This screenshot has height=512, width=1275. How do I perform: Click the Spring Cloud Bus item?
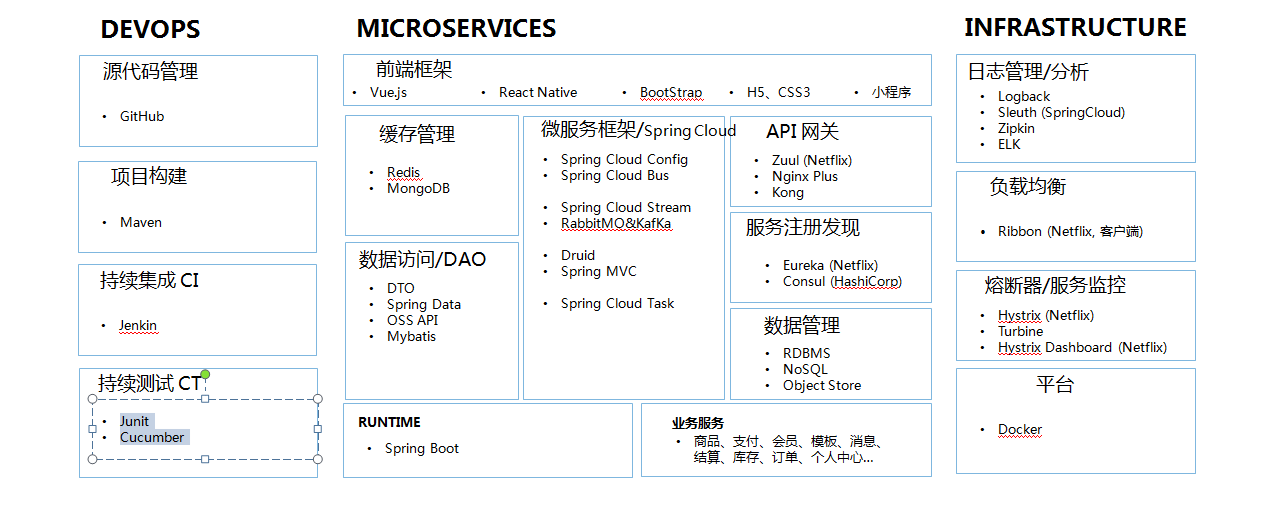pyautogui.click(x=615, y=175)
